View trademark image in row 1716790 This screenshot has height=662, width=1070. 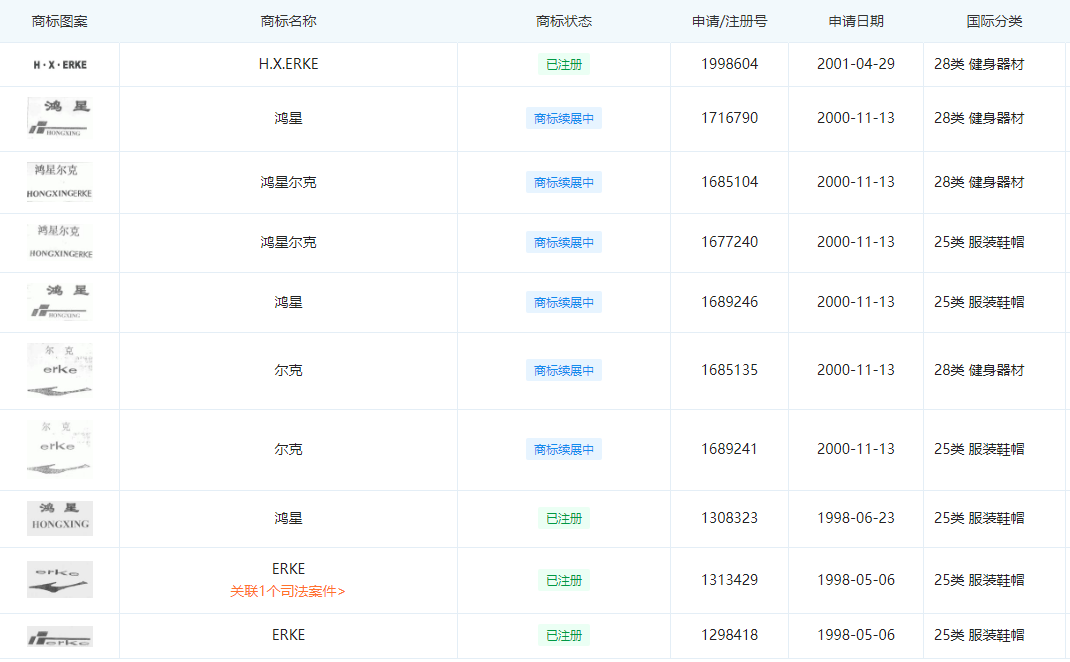point(60,118)
